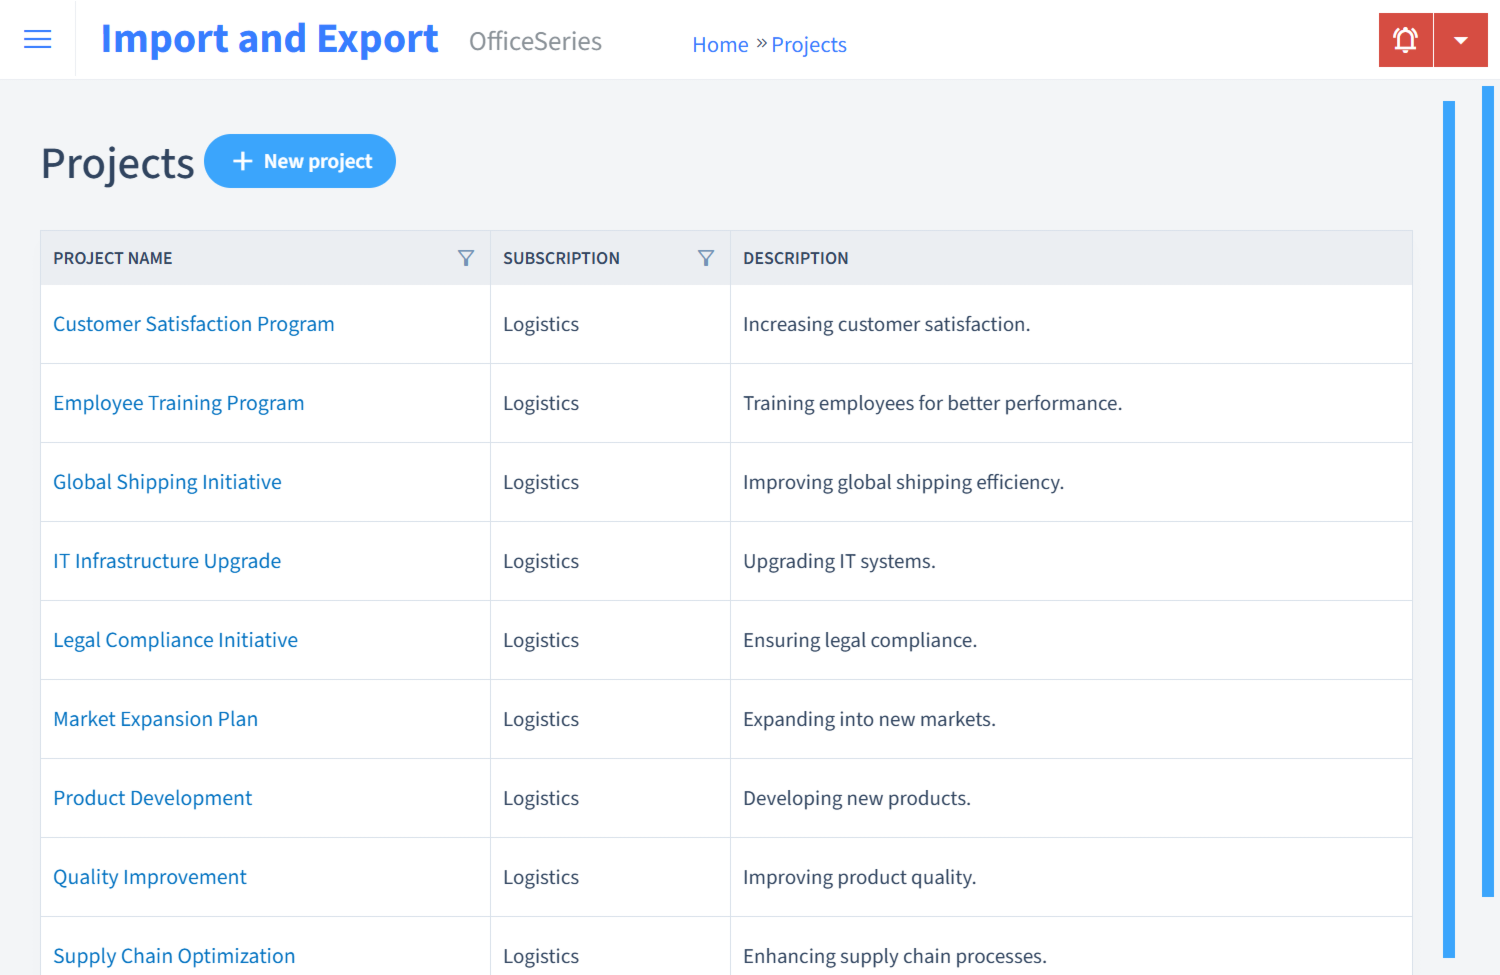Open the Global Shipping Initiative project

coord(167,482)
